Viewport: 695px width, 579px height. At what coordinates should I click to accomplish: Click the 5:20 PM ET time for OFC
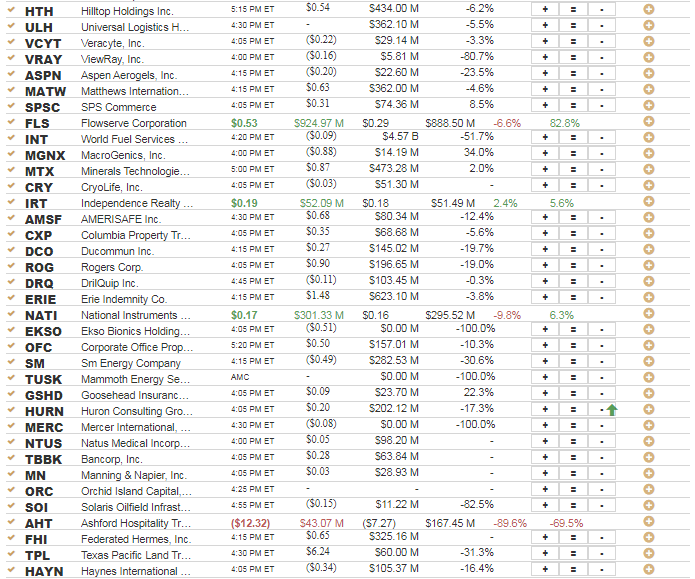click(x=252, y=345)
